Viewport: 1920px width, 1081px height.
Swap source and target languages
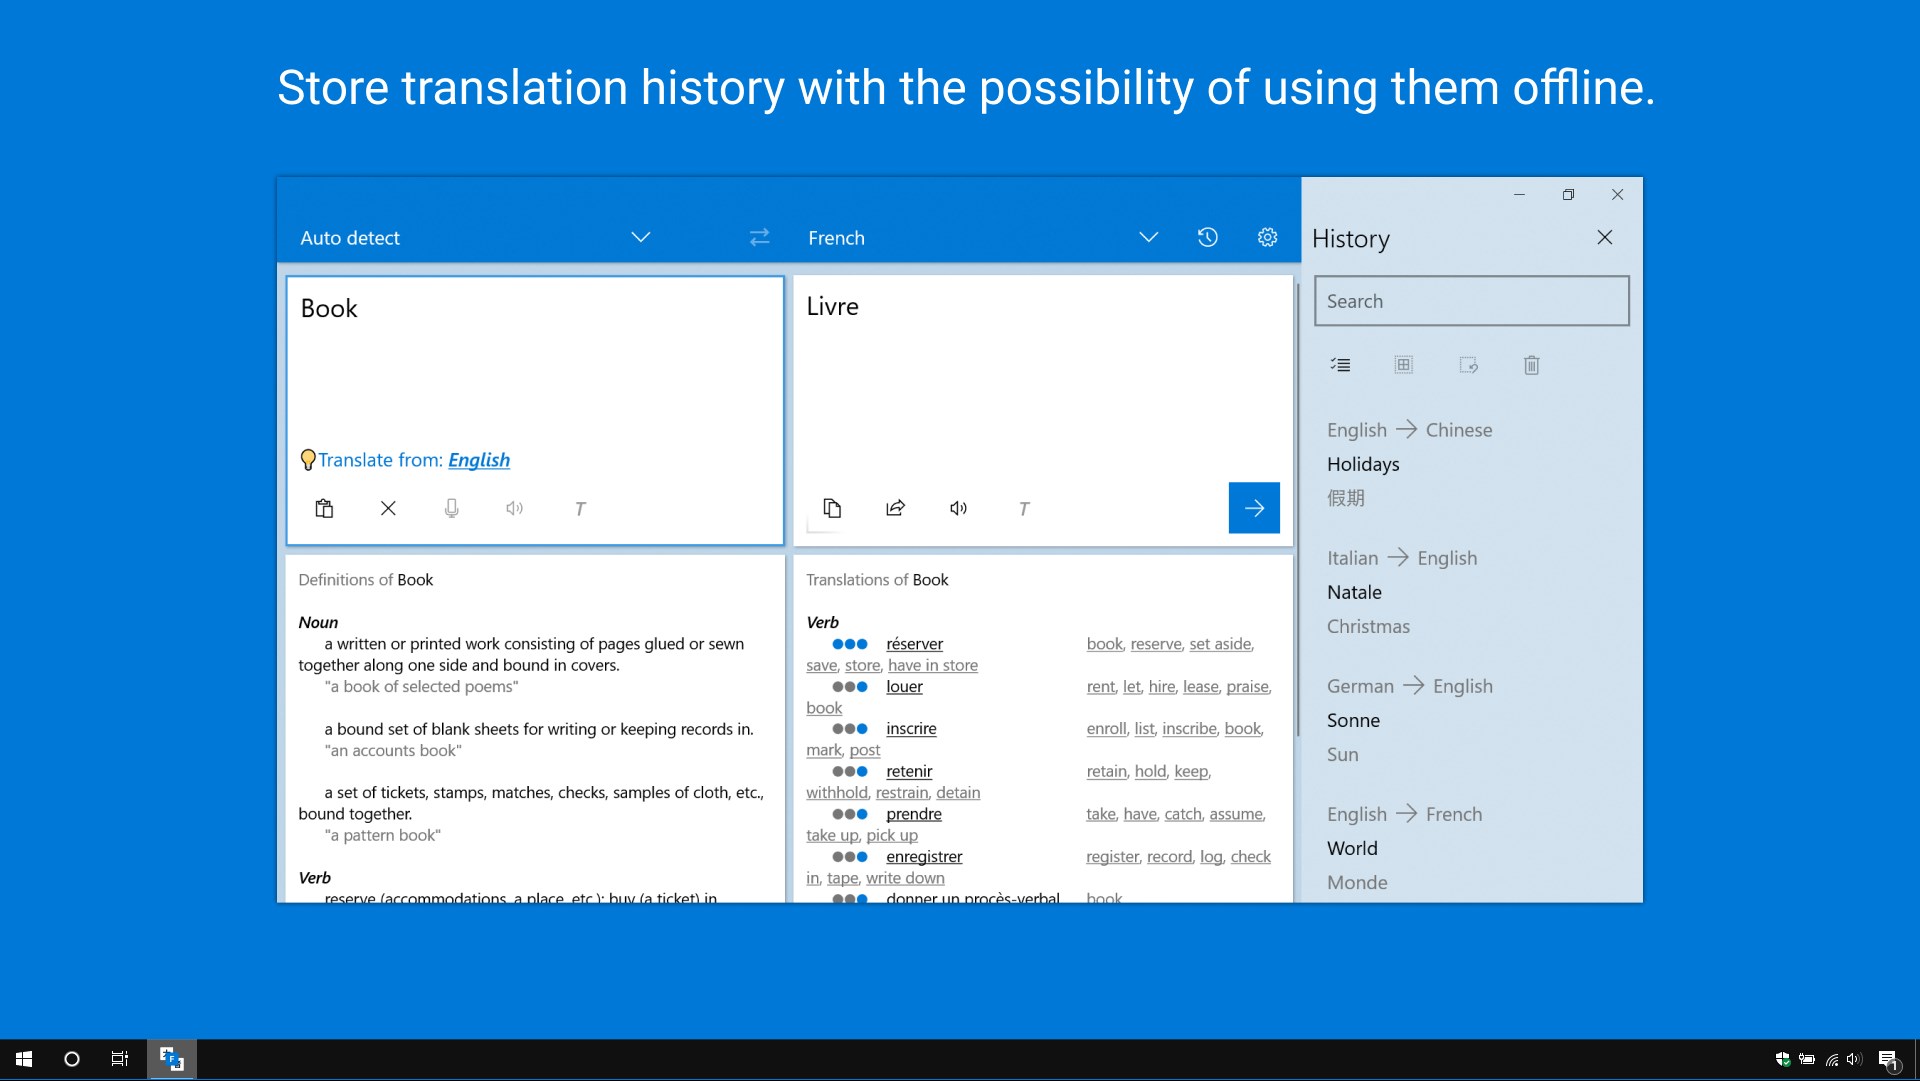759,237
